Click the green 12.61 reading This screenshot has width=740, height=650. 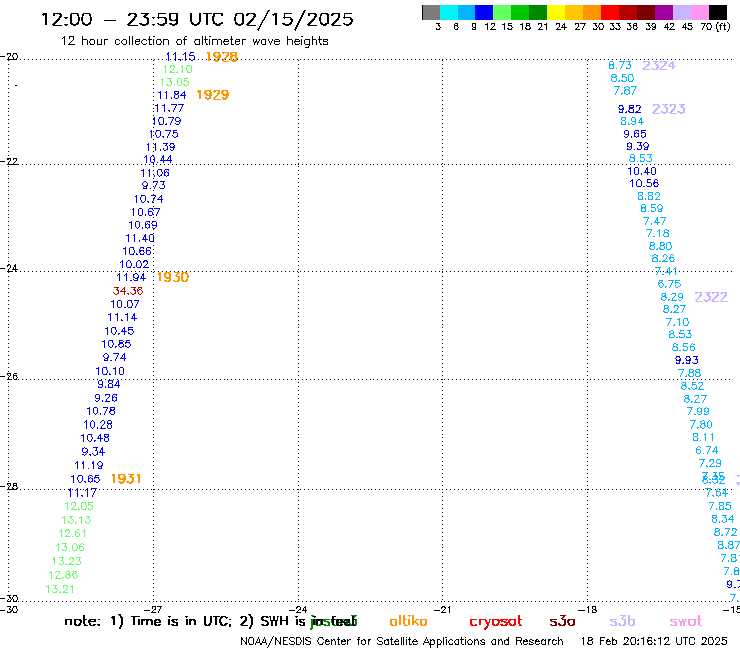72,533
